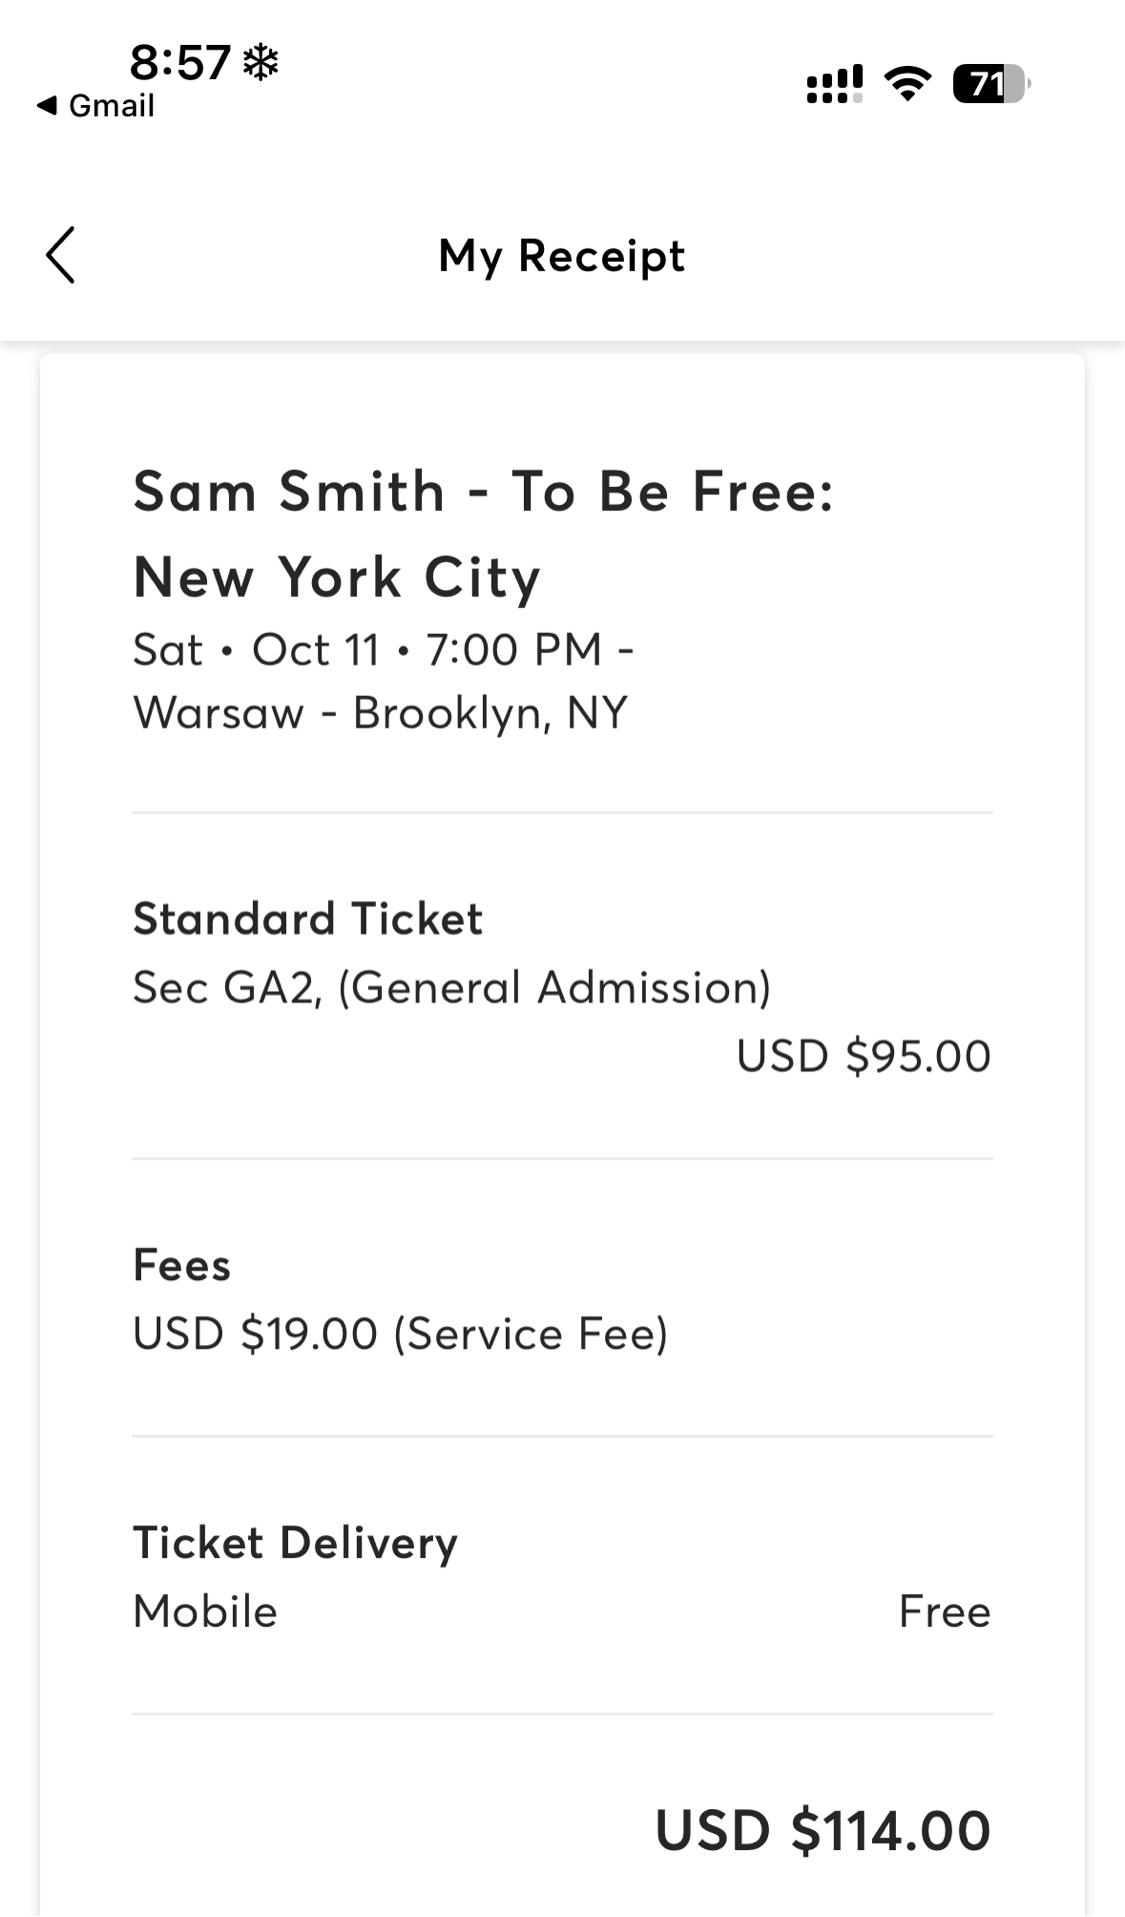Select the Sam Smith - To Be Free event title
Screen dimensions: 1125x1917
[483, 534]
